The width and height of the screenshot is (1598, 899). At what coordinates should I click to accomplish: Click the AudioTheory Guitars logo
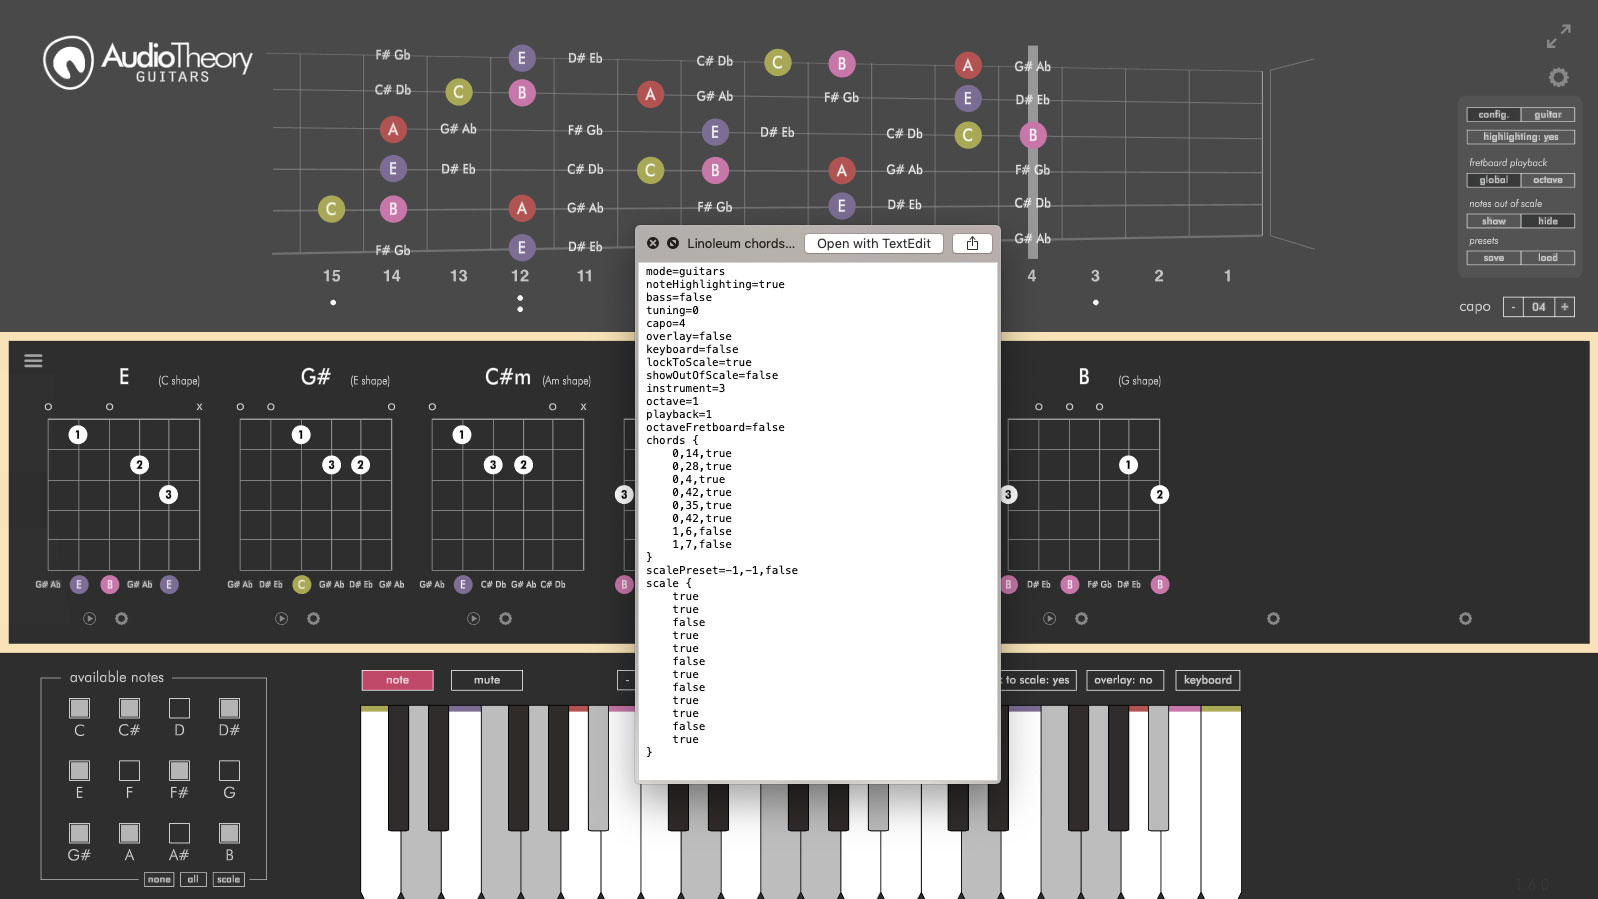pyautogui.click(x=148, y=62)
